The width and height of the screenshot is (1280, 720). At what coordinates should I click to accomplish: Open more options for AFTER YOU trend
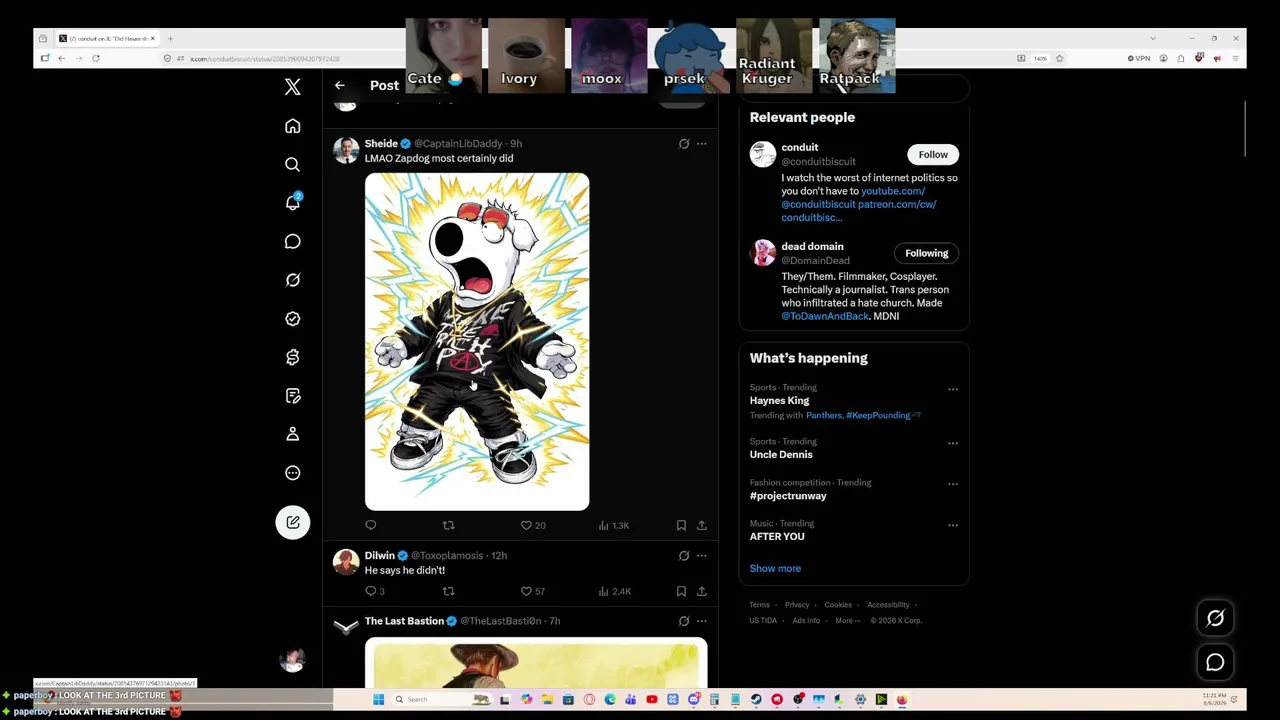point(952,525)
